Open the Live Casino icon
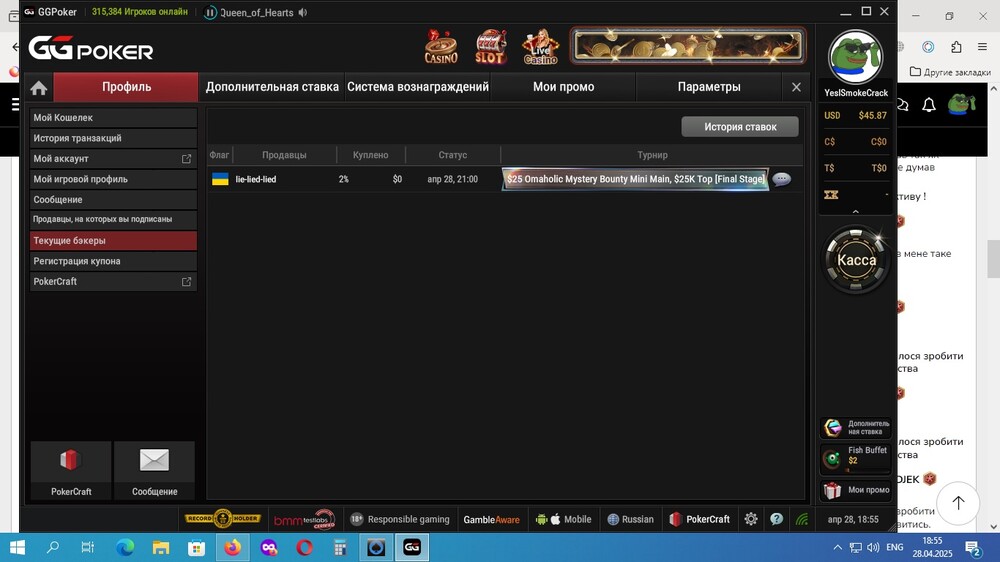This screenshot has width=1000, height=562. (x=540, y=47)
